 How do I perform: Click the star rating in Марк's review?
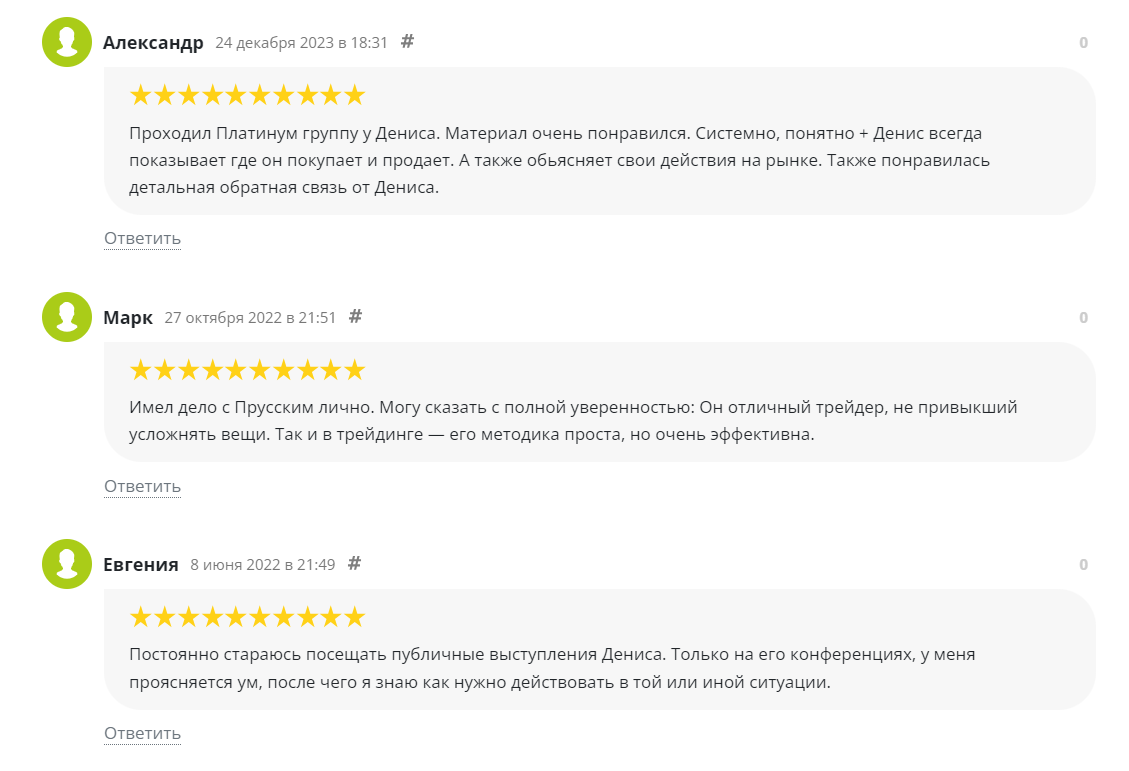(x=247, y=371)
